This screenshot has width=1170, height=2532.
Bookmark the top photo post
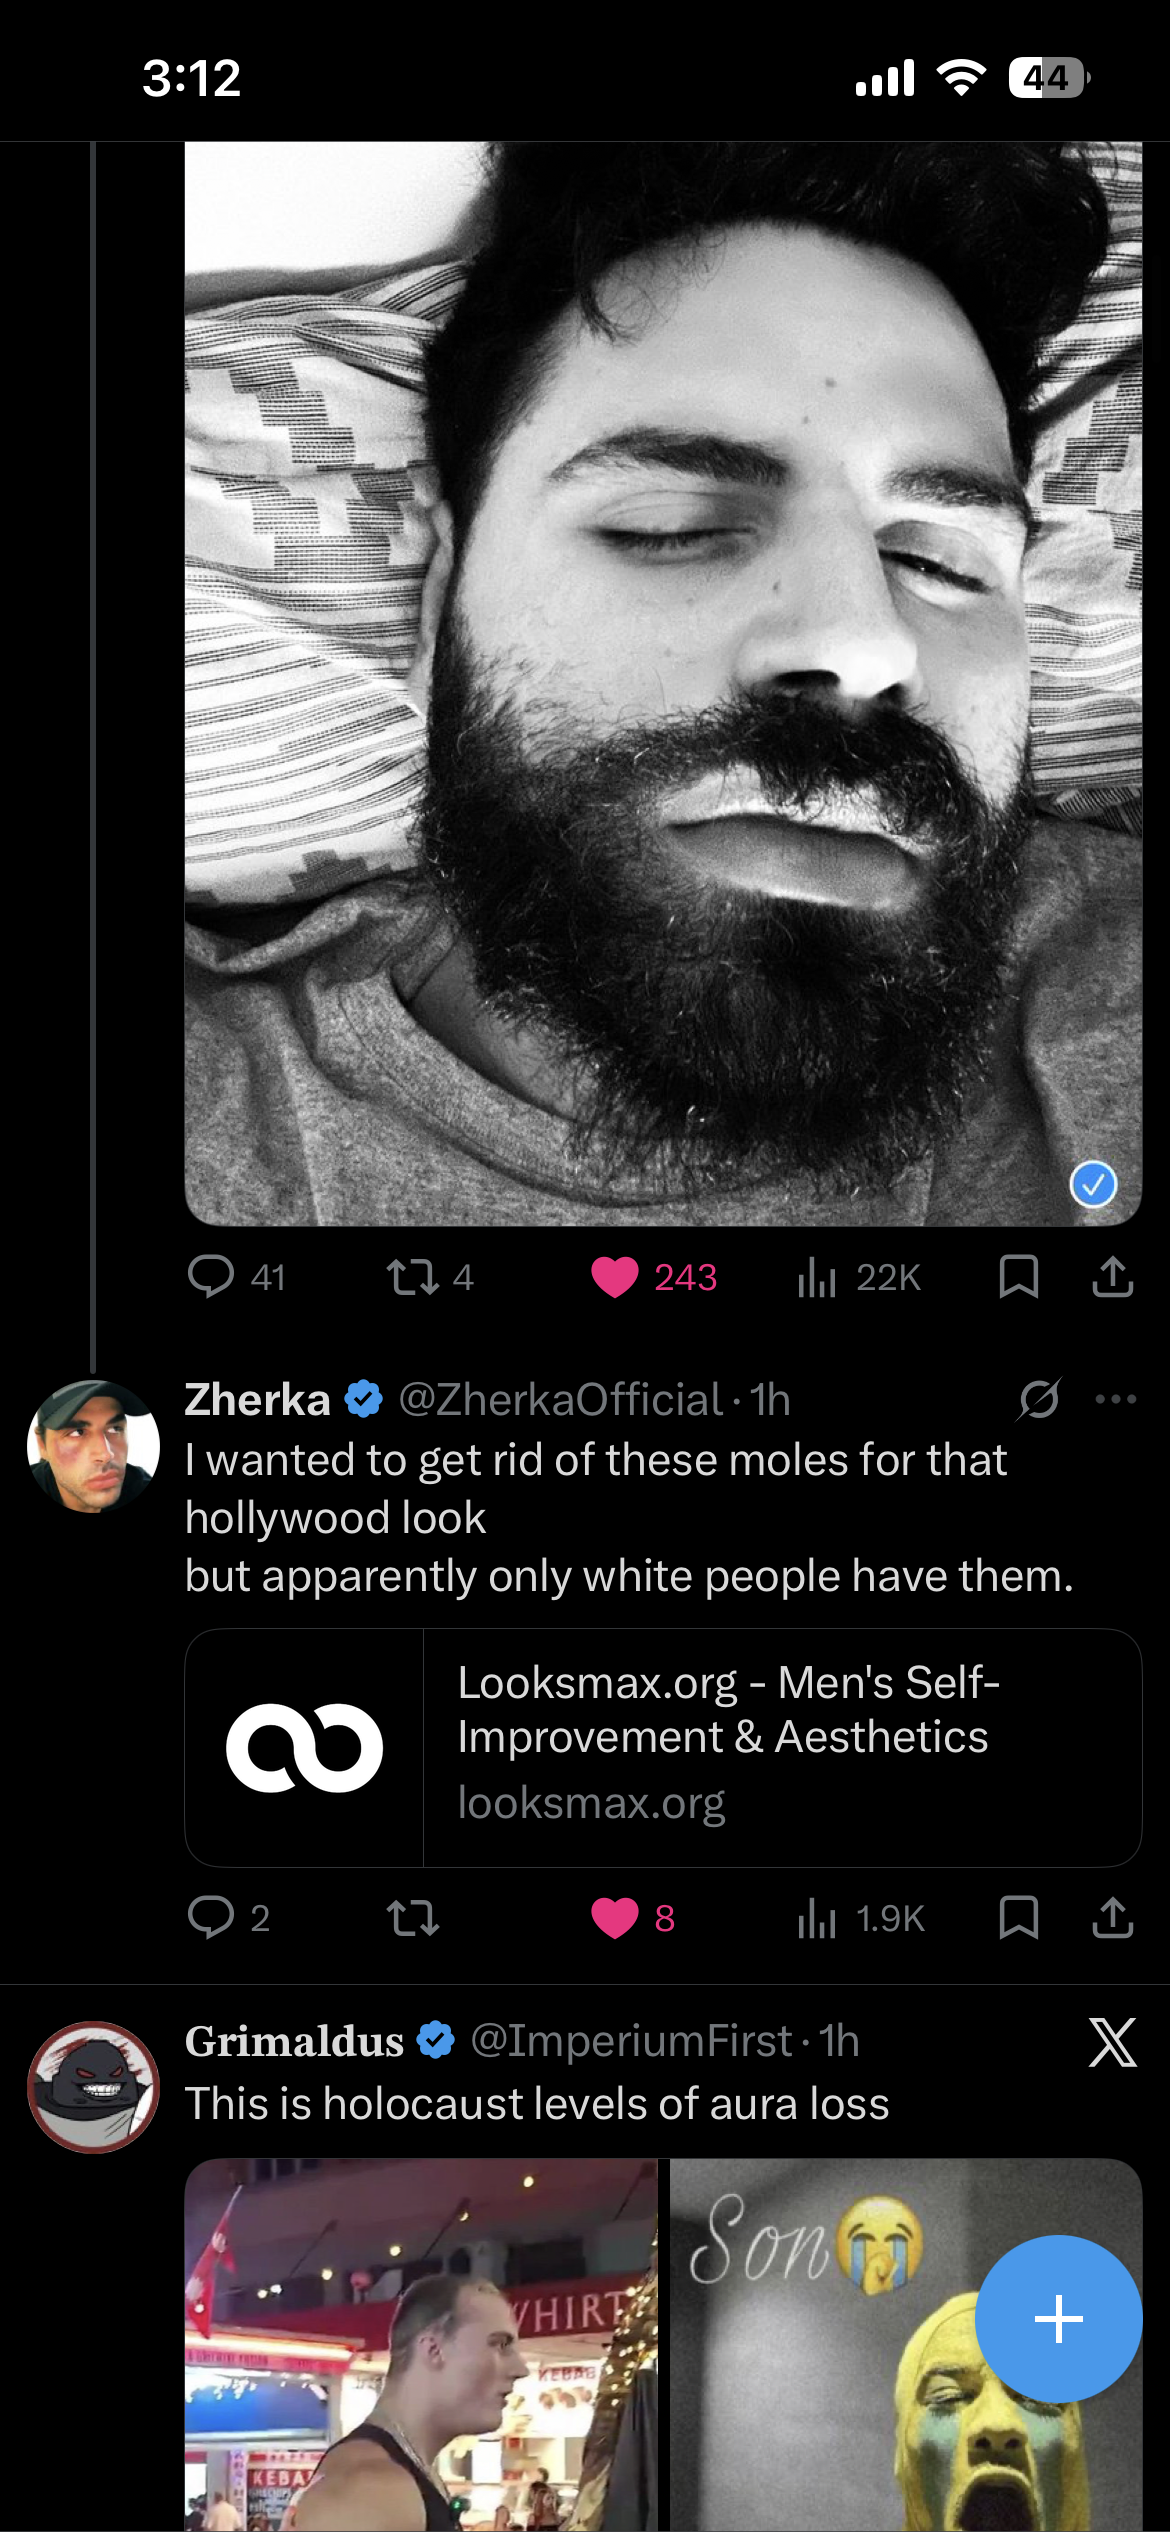pyautogui.click(x=1018, y=1277)
